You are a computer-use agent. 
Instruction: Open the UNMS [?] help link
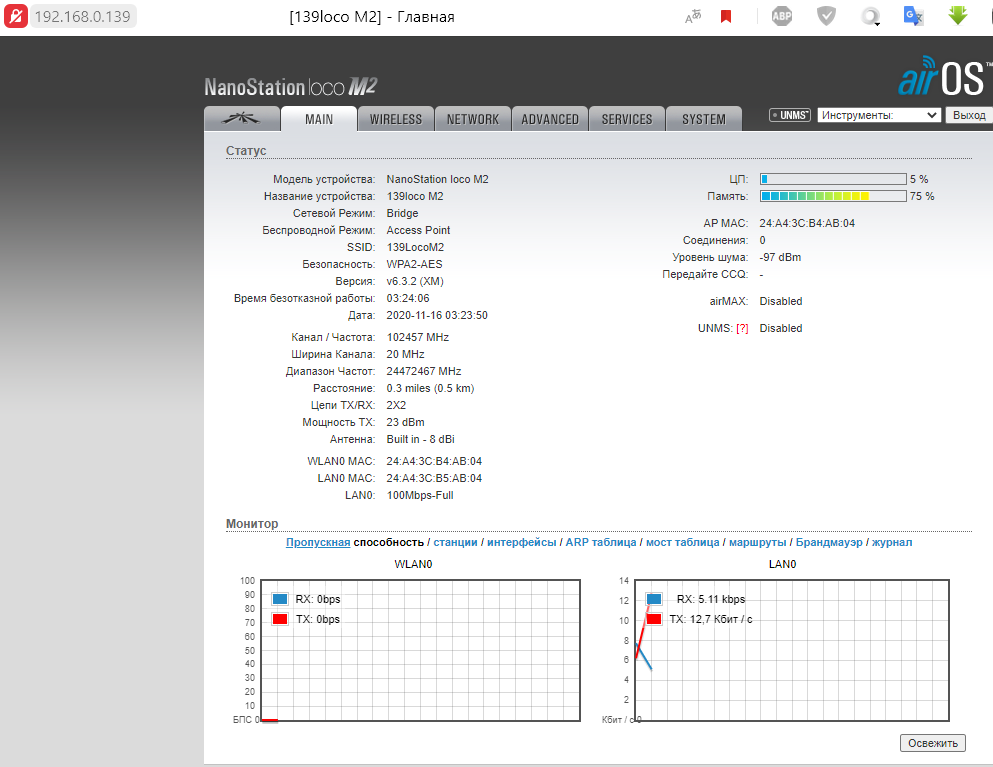[742, 328]
